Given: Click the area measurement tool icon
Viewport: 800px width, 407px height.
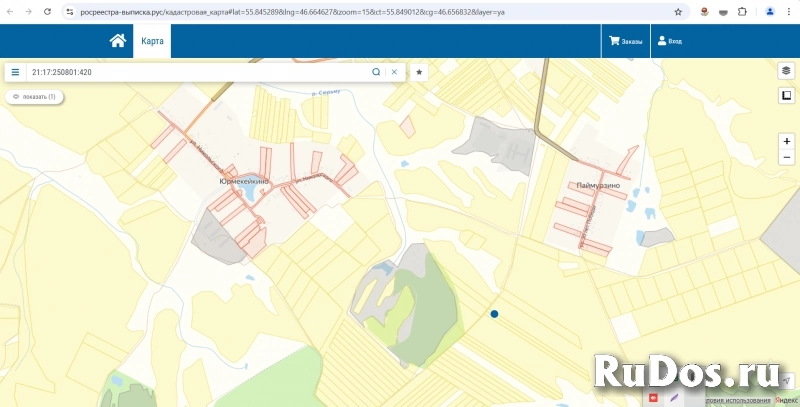Looking at the screenshot, I should [x=787, y=96].
